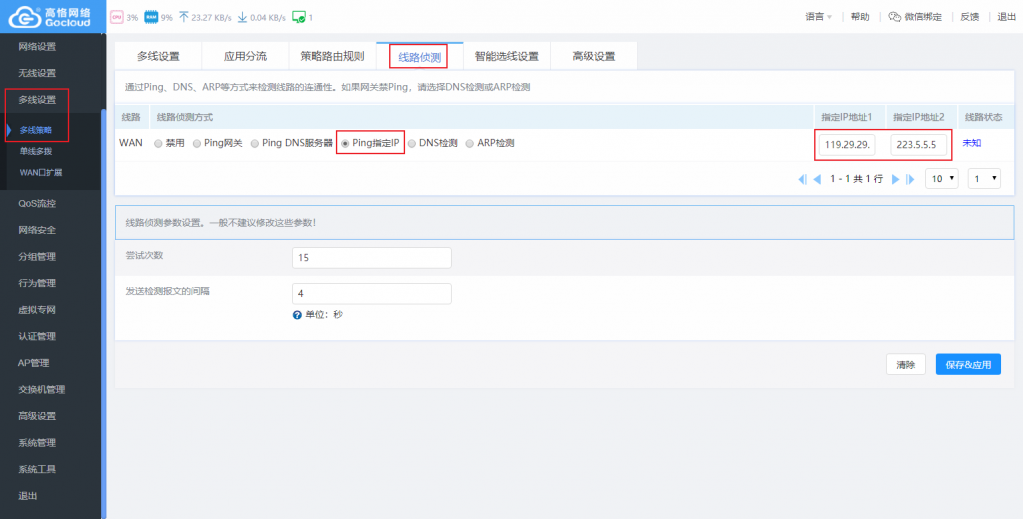Open the rows-per-page dropdown showing 10
Viewport: 1023px width, 519px height.
point(941,179)
